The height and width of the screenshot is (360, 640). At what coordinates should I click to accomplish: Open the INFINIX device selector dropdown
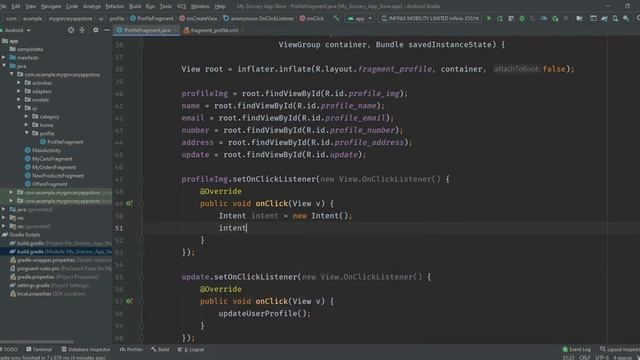coord(430,18)
